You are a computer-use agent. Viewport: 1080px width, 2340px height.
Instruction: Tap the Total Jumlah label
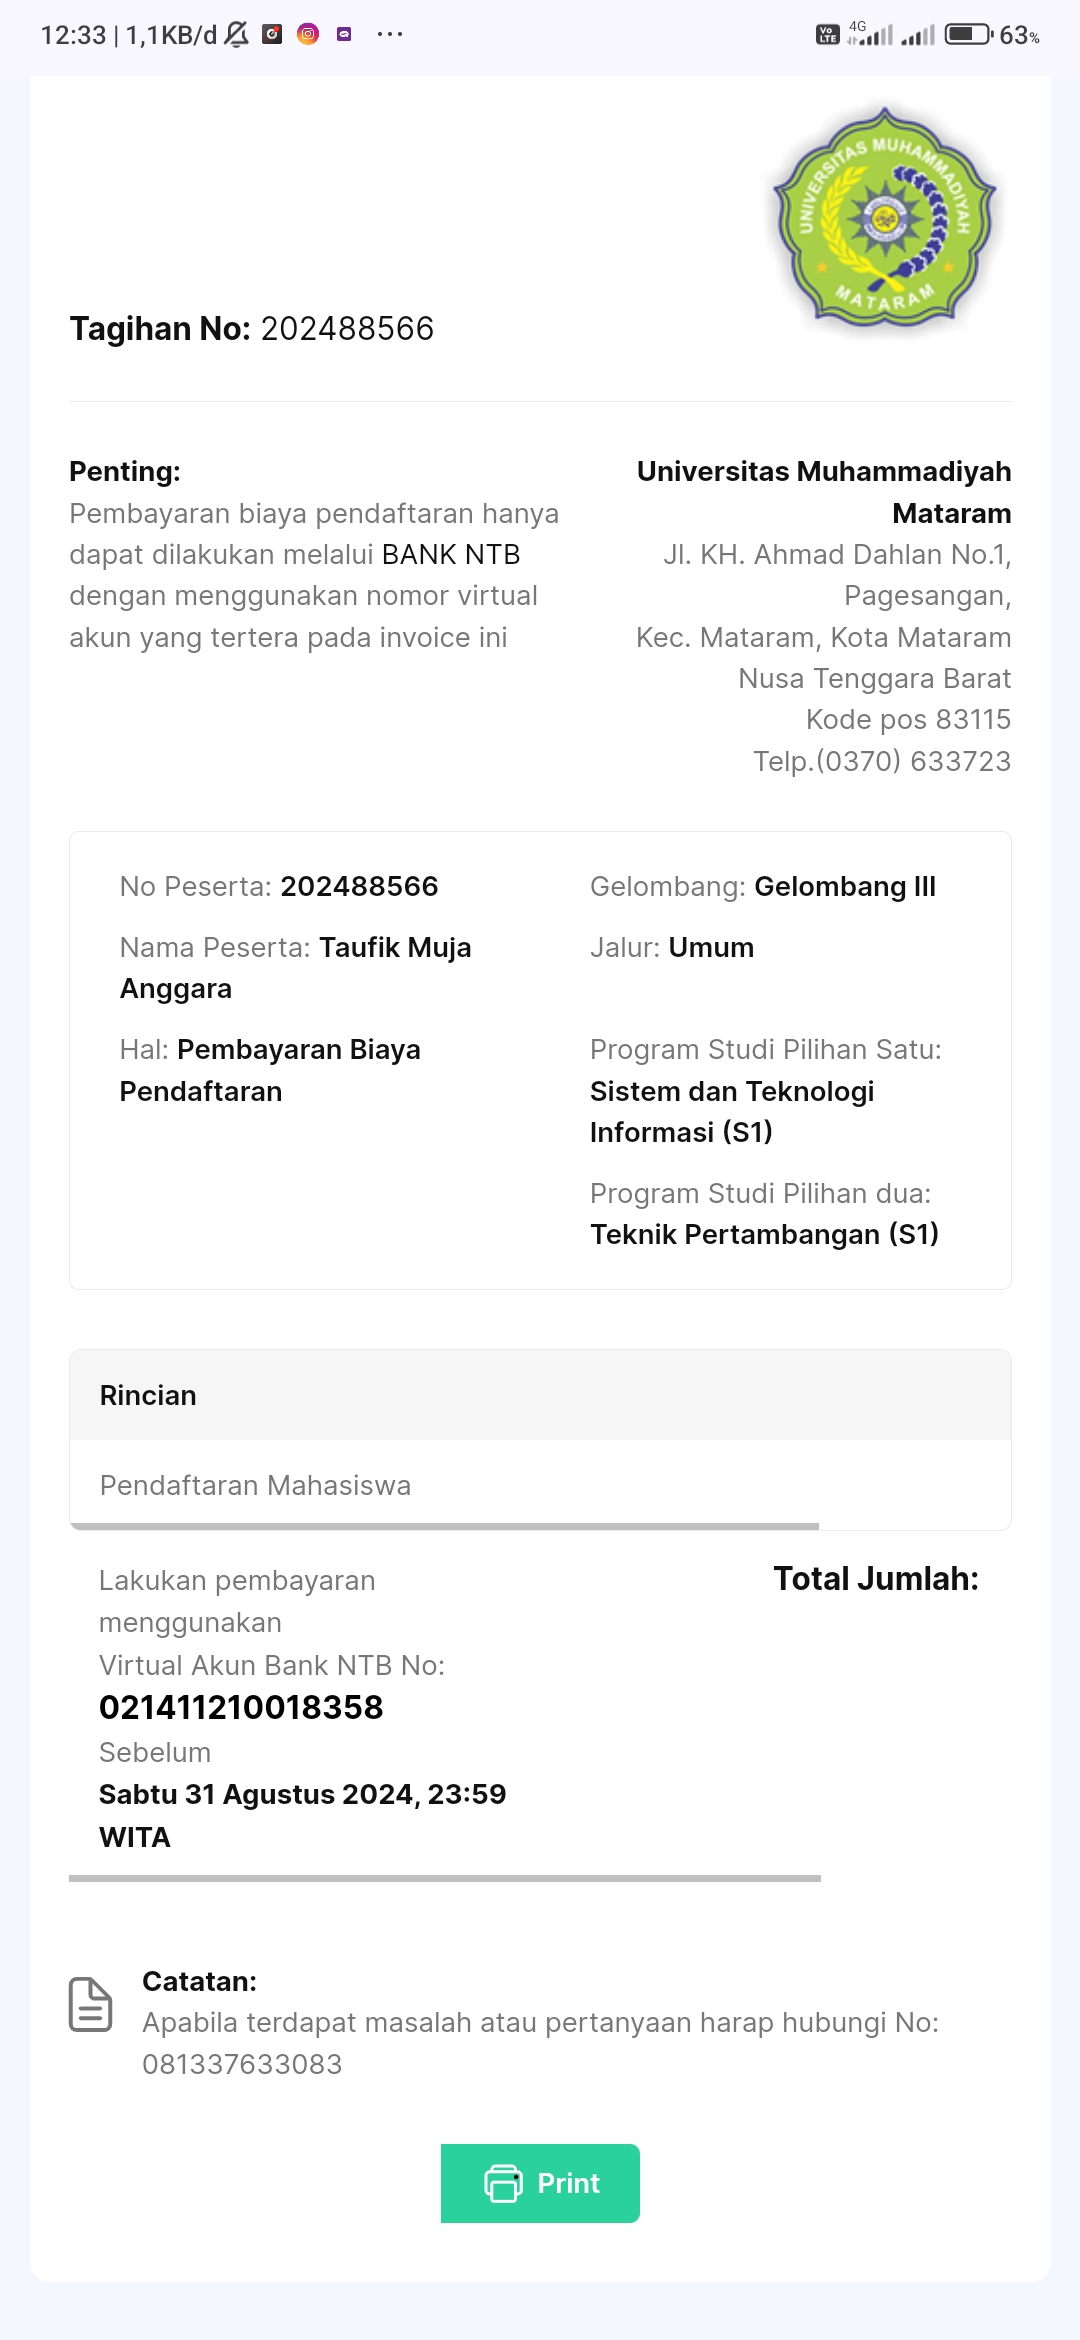point(875,1578)
